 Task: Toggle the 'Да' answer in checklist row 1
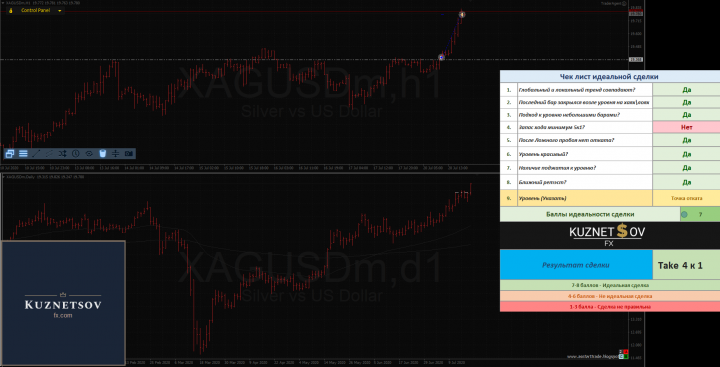(x=686, y=90)
